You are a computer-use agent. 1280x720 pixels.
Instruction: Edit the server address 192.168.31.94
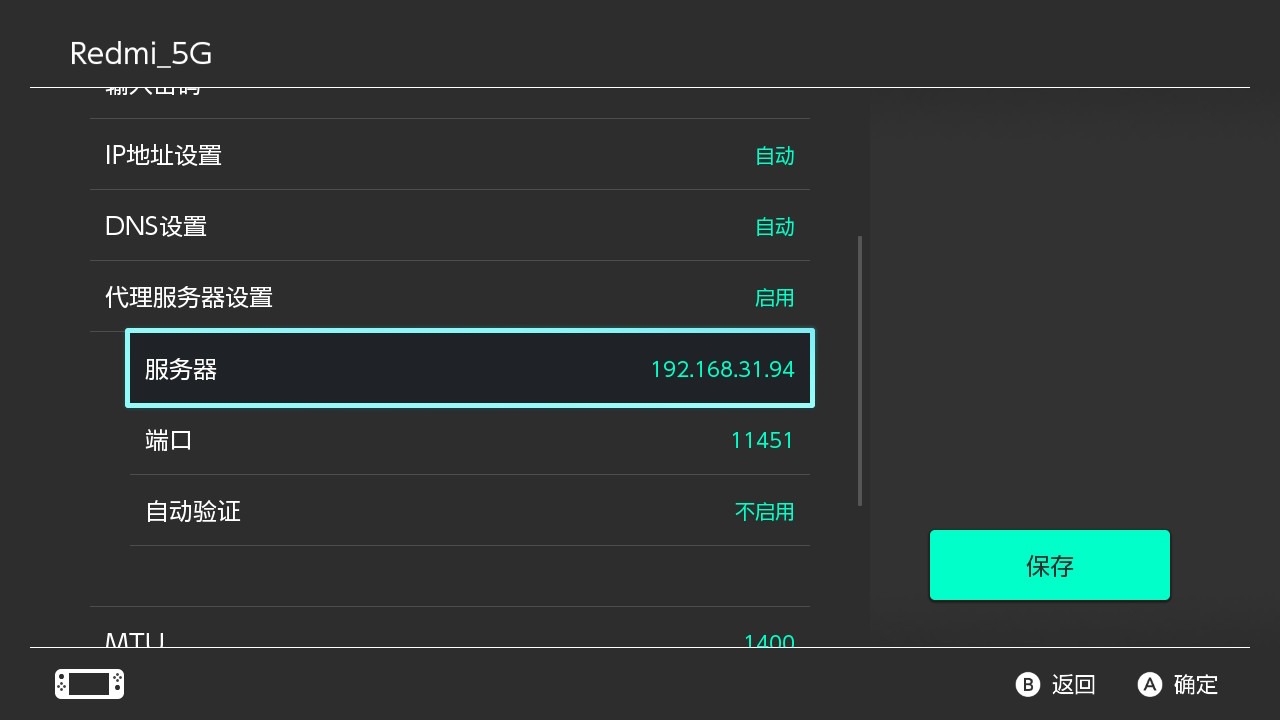coord(722,369)
